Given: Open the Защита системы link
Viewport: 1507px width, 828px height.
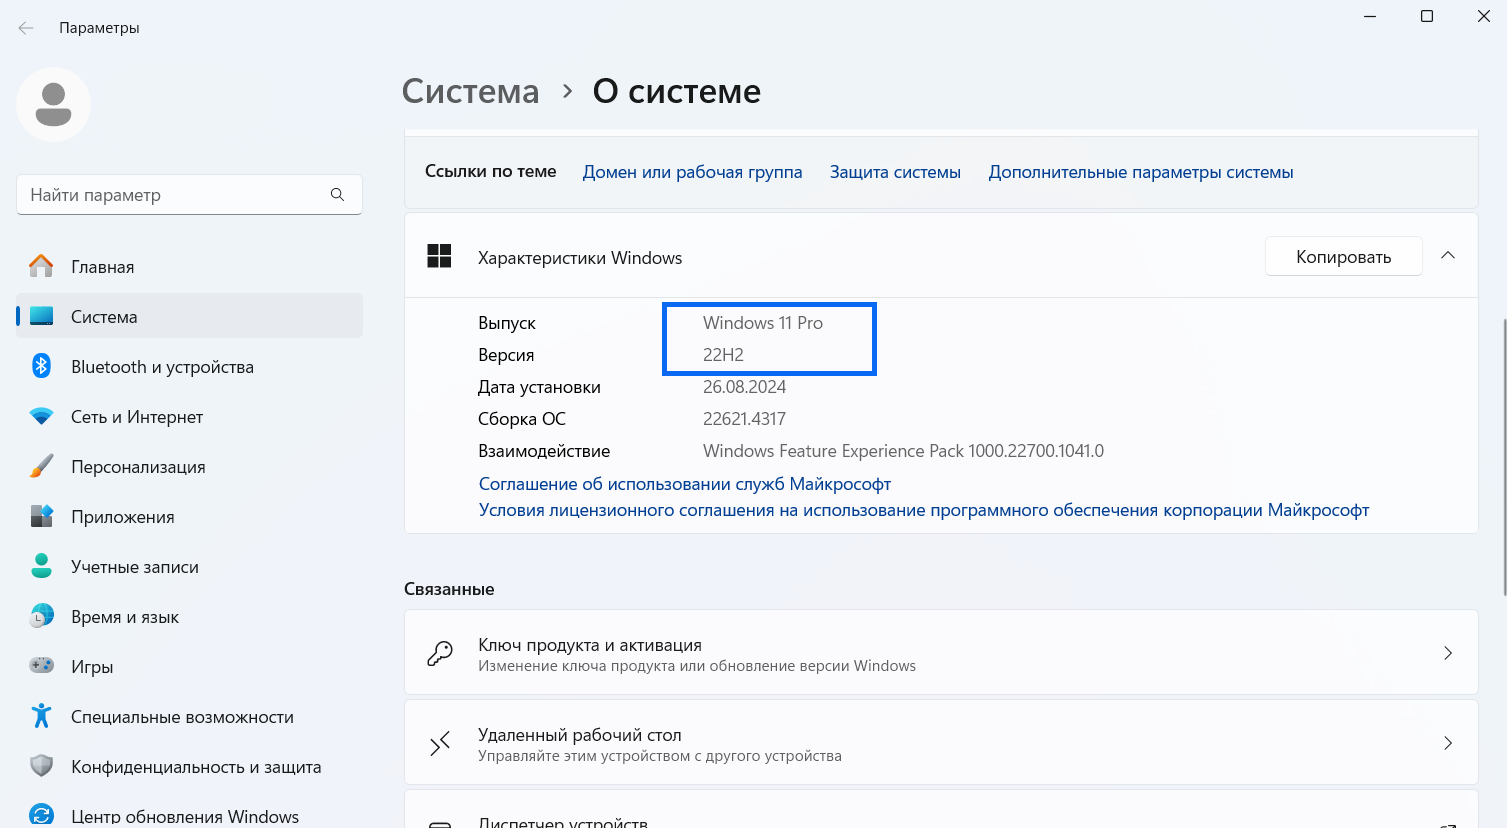Looking at the screenshot, I should pos(894,171).
